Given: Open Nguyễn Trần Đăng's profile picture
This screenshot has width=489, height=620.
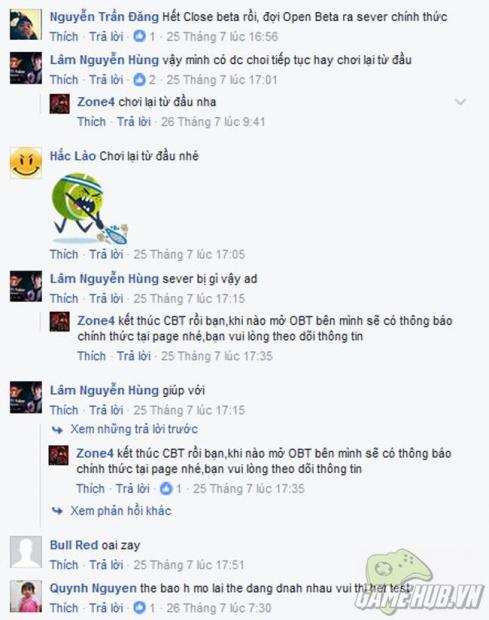Looking at the screenshot, I should click(x=26, y=25).
